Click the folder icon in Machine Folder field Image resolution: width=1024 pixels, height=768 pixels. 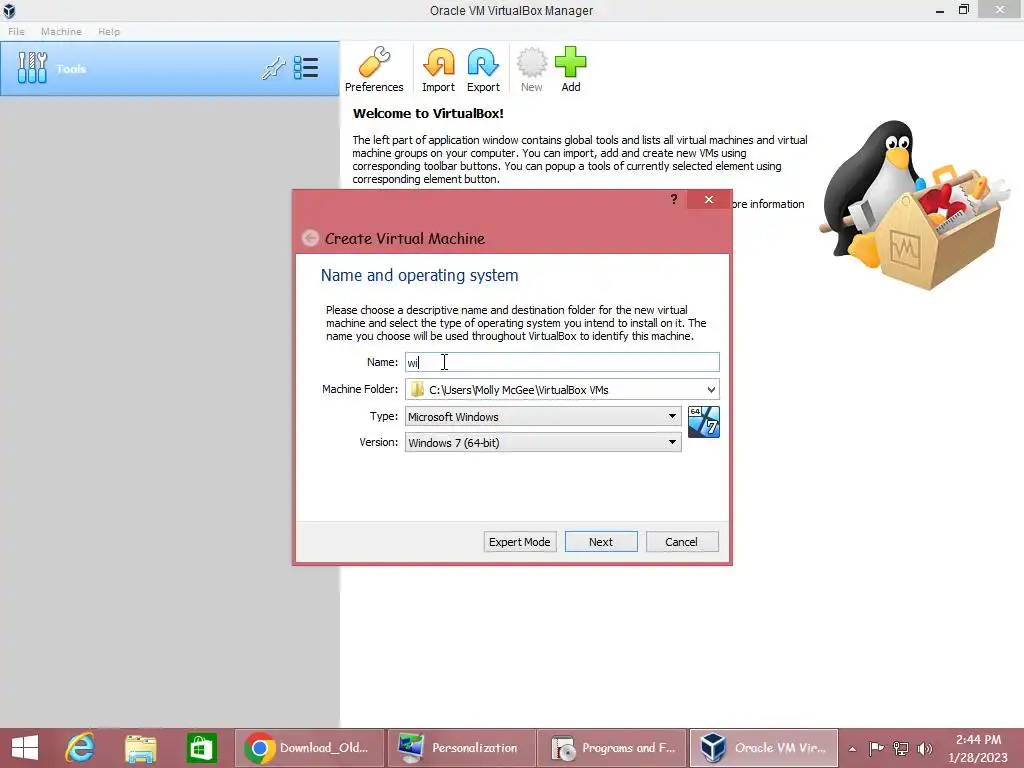pyautogui.click(x=417, y=390)
